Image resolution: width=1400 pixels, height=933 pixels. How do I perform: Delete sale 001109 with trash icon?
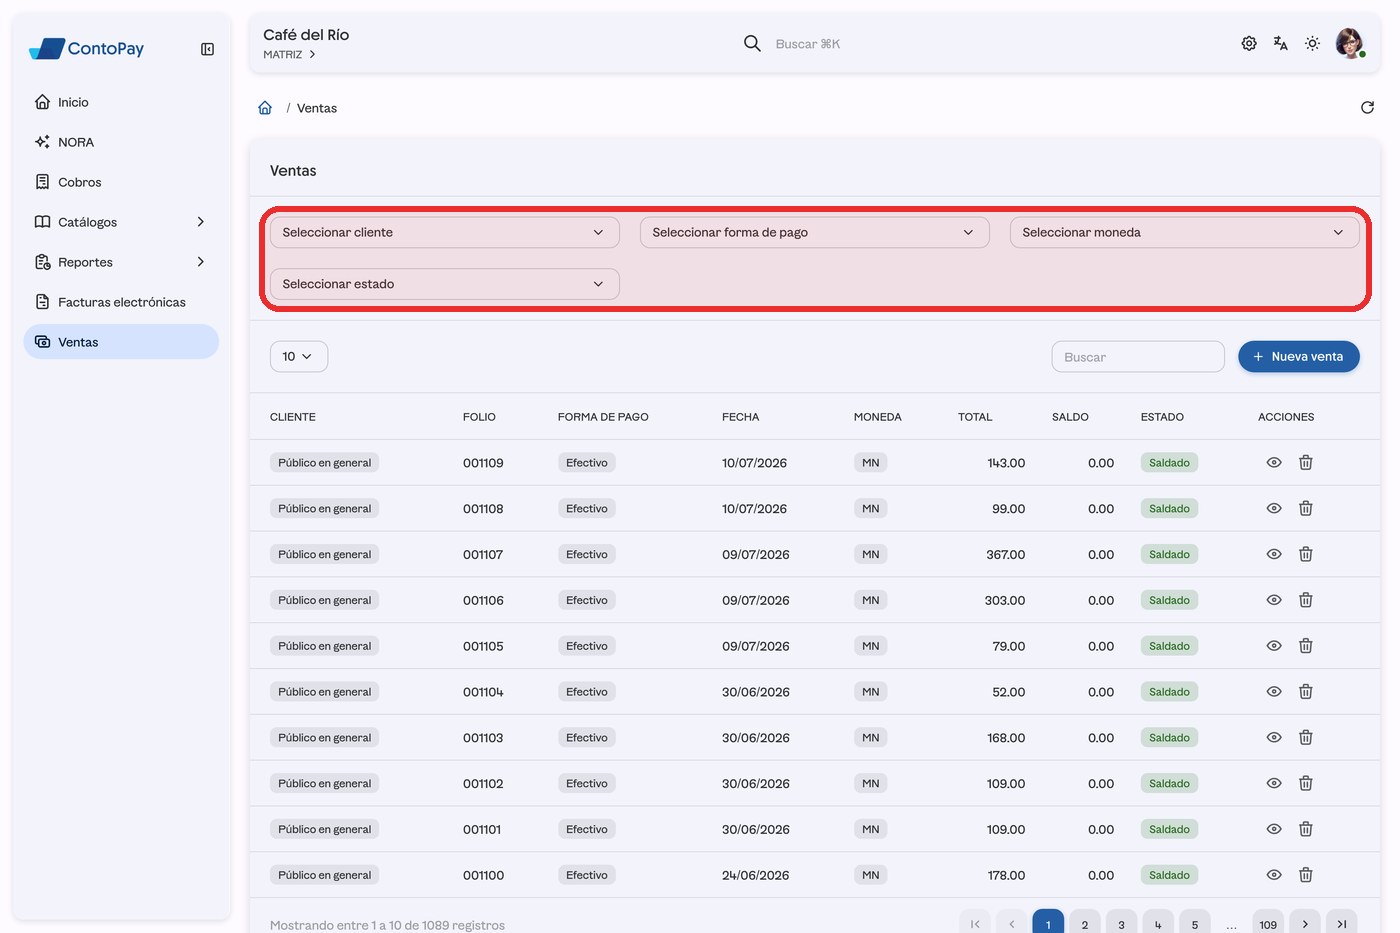pos(1305,462)
